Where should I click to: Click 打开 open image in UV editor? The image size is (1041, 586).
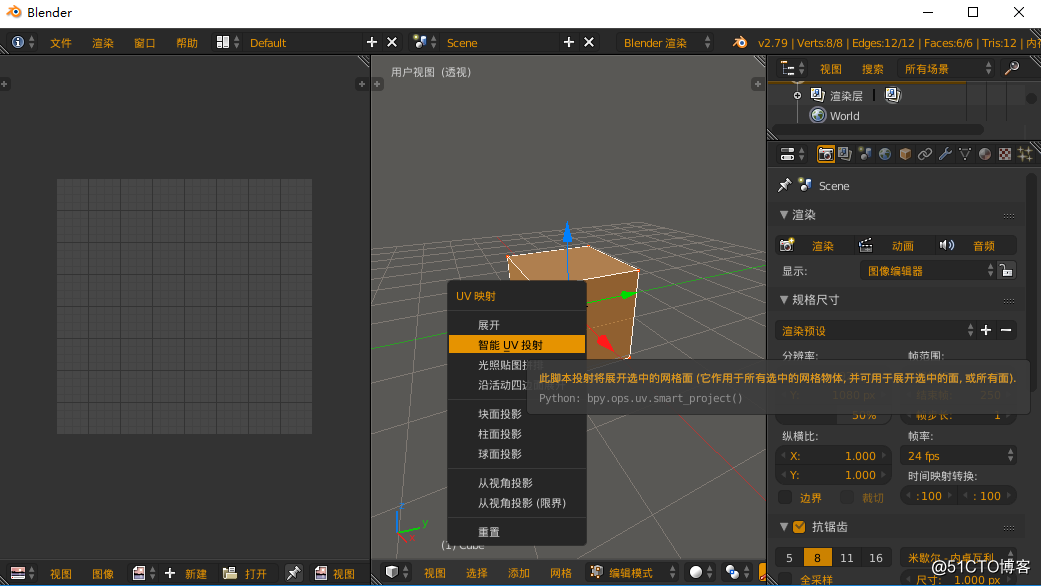click(x=246, y=573)
